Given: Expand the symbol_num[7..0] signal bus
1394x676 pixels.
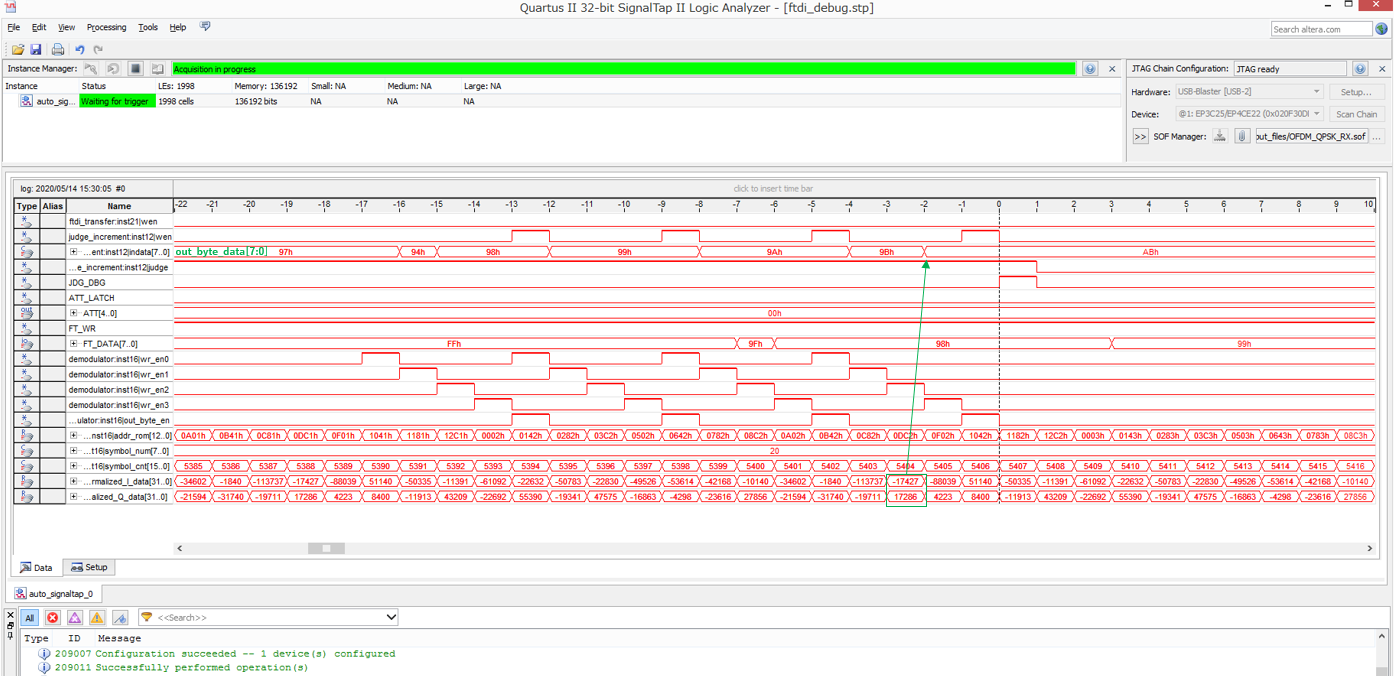Looking at the screenshot, I should 73,451.
